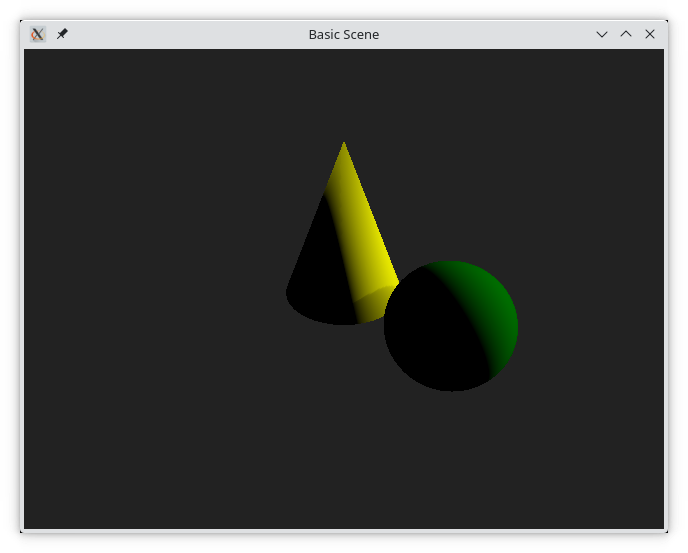Click the 'Basic Scene' title text
The image size is (688, 553).
coord(343,34)
